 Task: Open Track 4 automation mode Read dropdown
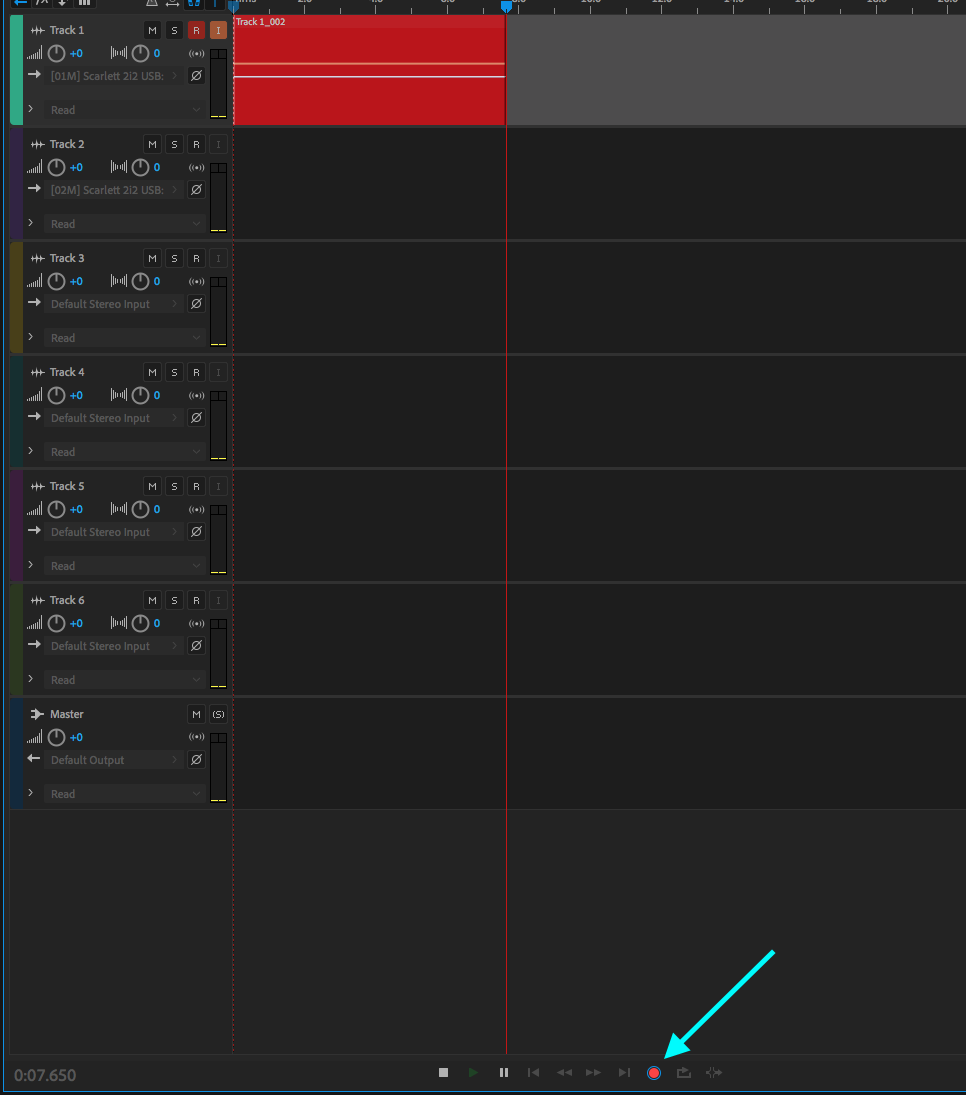pos(124,452)
